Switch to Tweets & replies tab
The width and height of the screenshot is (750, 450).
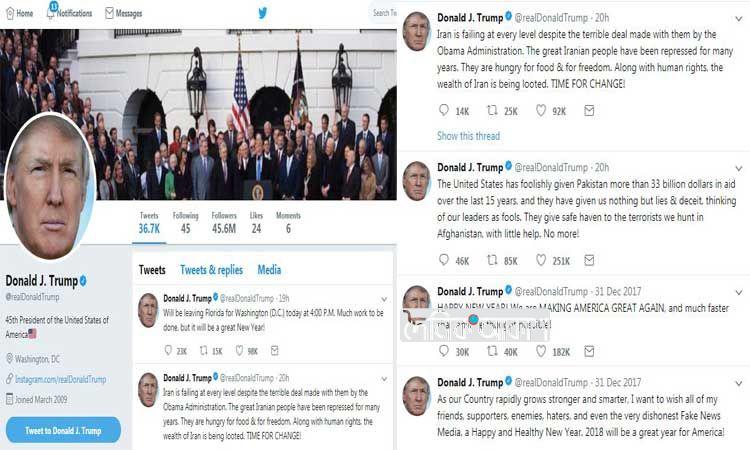(x=211, y=270)
